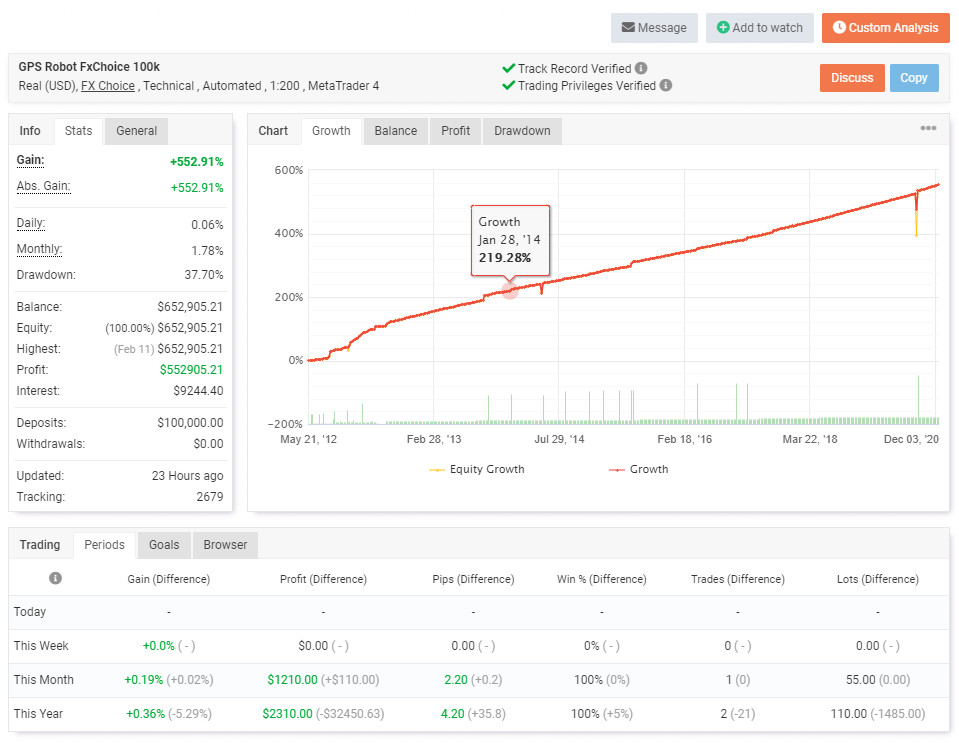Open the Info tab in stats panel

pos(30,131)
